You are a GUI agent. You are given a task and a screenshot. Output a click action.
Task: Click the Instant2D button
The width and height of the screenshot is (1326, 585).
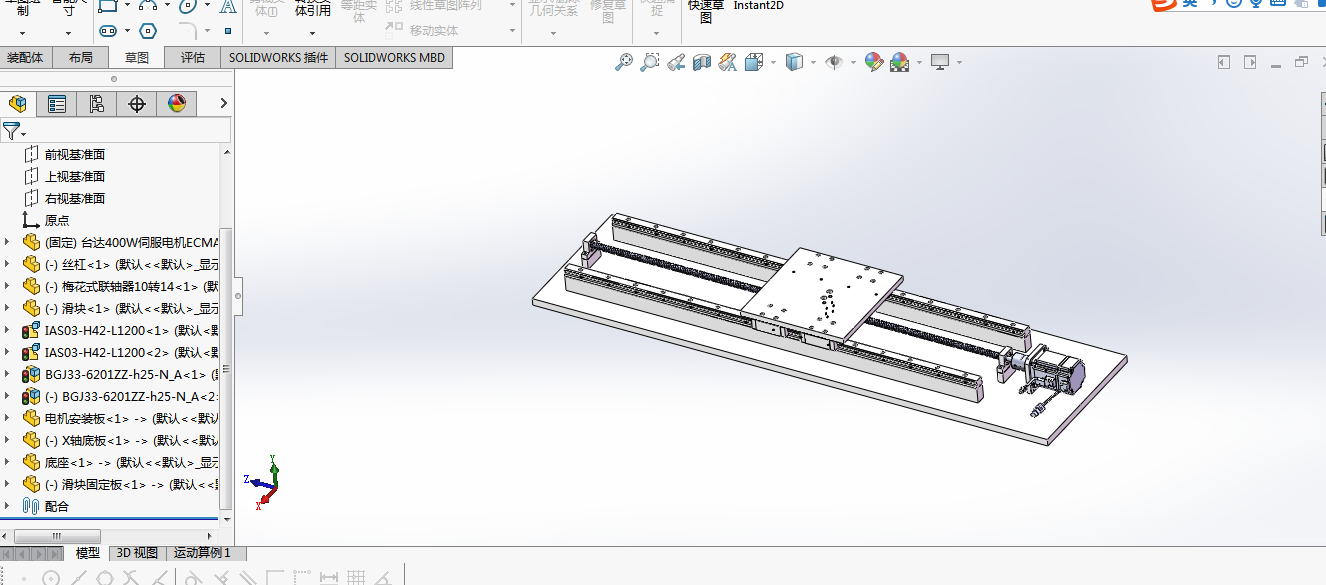click(x=759, y=5)
